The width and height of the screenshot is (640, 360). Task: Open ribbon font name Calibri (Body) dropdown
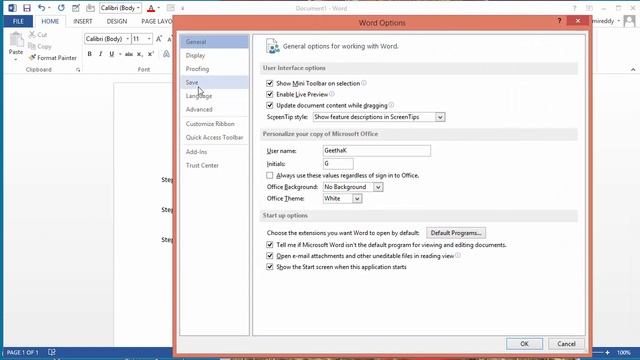[127, 39]
